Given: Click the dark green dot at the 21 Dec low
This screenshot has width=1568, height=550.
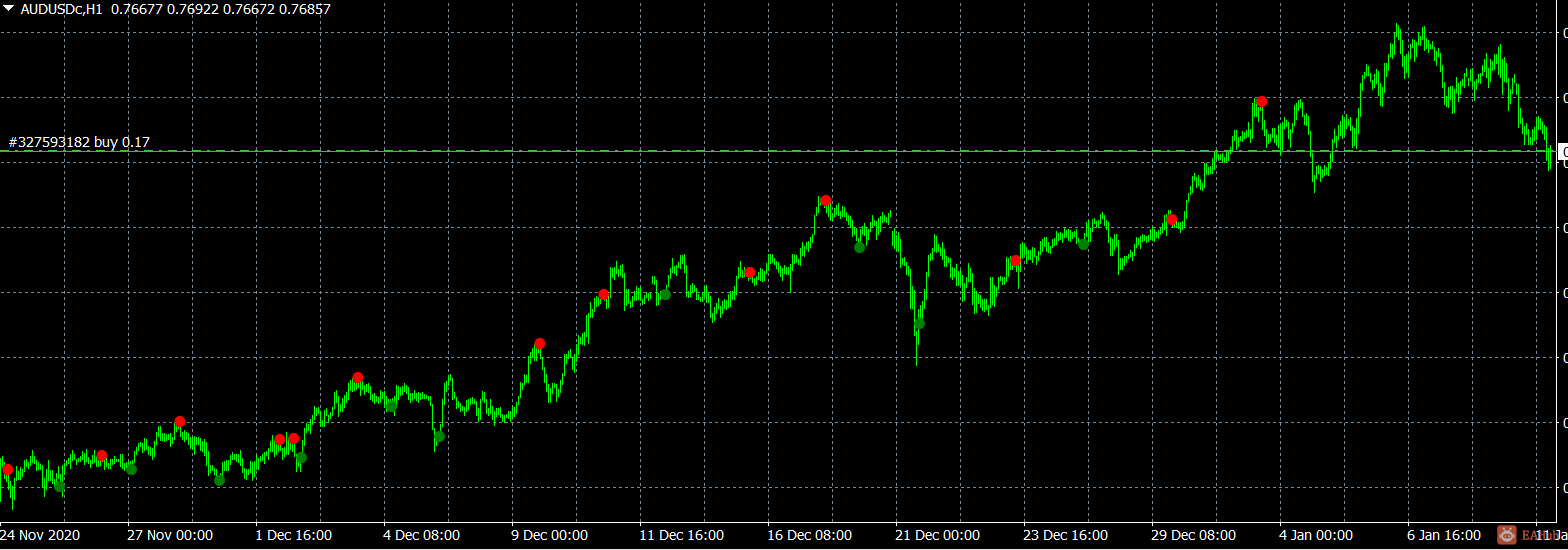Looking at the screenshot, I should 919,323.
